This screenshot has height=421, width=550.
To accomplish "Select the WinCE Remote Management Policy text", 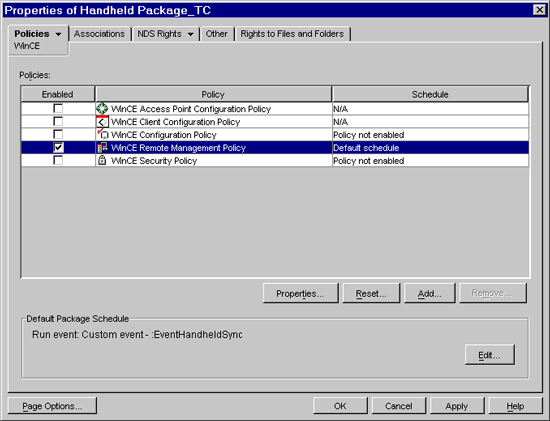I will [x=178, y=148].
